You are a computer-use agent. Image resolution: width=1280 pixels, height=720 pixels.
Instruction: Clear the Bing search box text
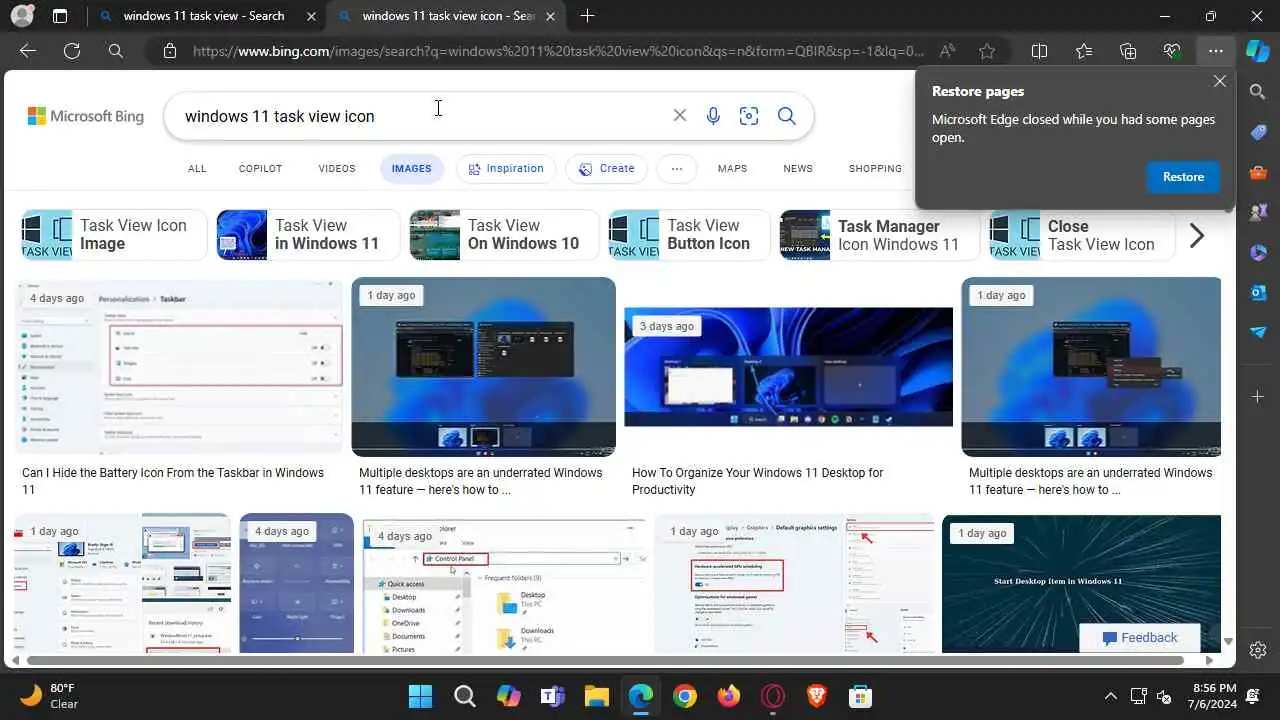coord(680,116)
